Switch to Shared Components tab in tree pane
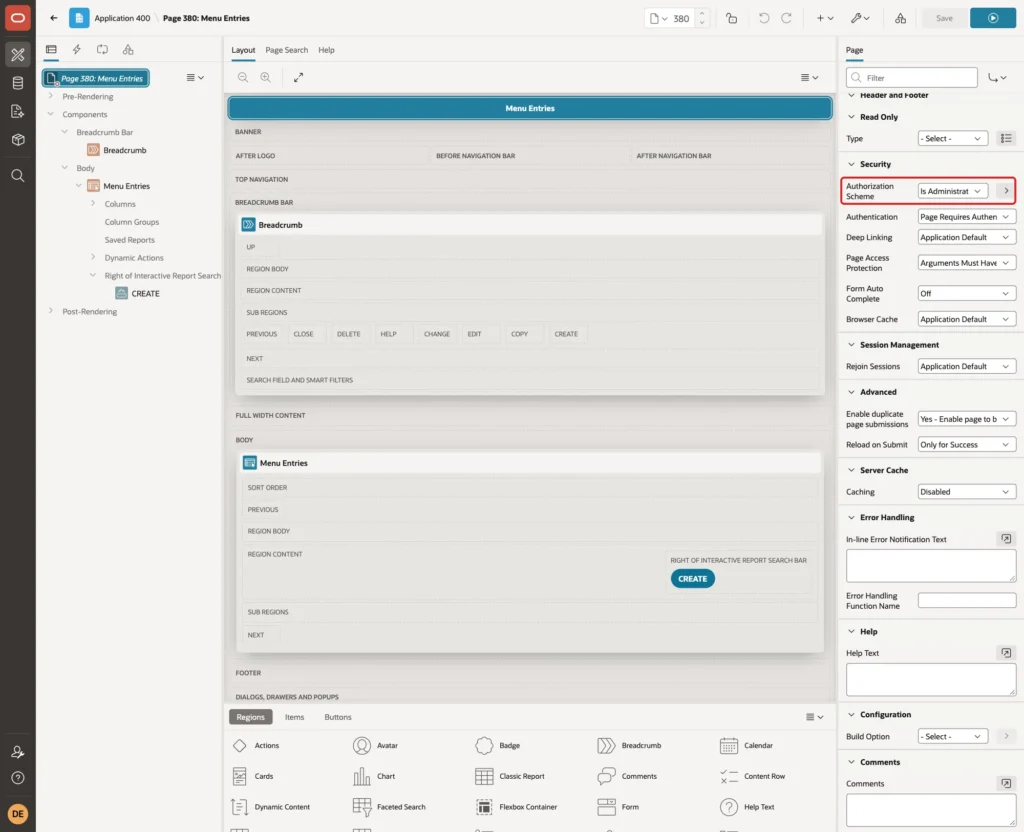 pos(128,50)
